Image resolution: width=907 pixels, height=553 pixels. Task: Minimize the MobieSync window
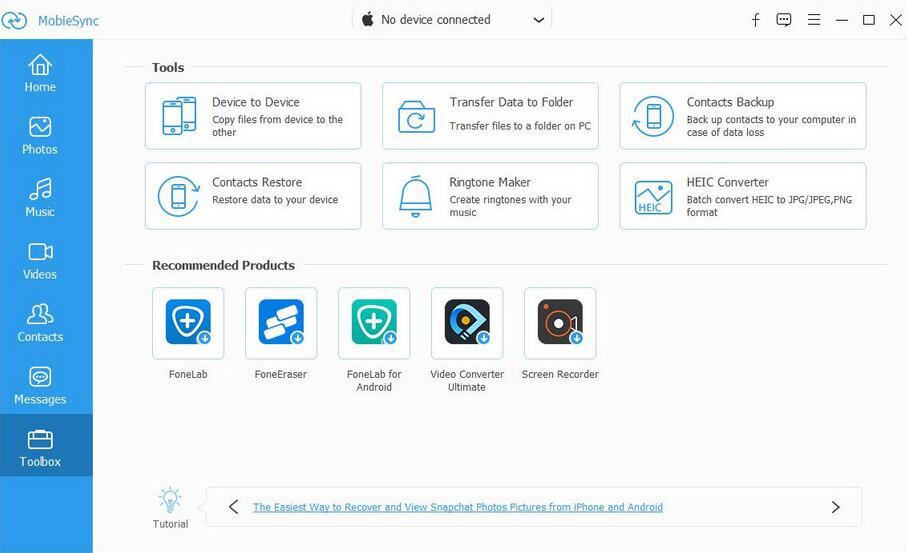(842, 20)
